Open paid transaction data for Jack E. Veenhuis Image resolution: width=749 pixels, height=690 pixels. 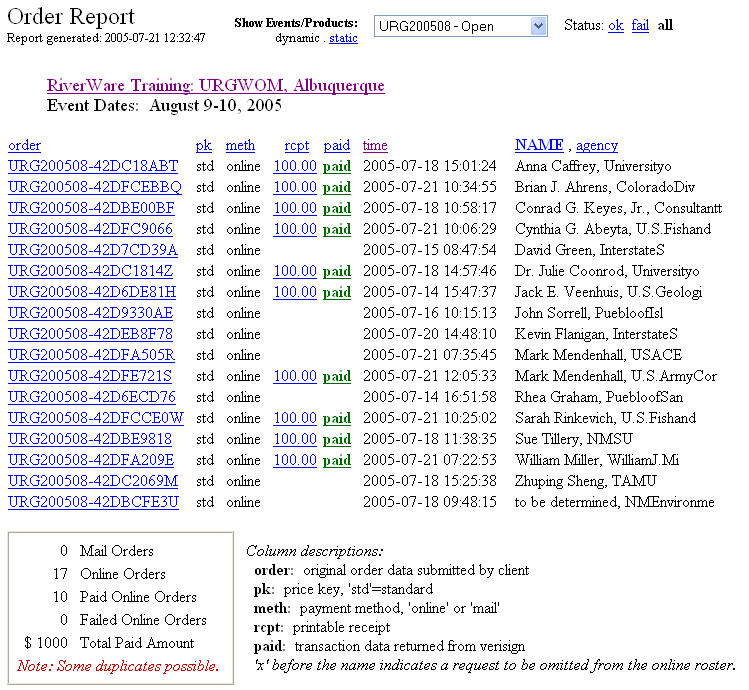click(x=337, y=292)
